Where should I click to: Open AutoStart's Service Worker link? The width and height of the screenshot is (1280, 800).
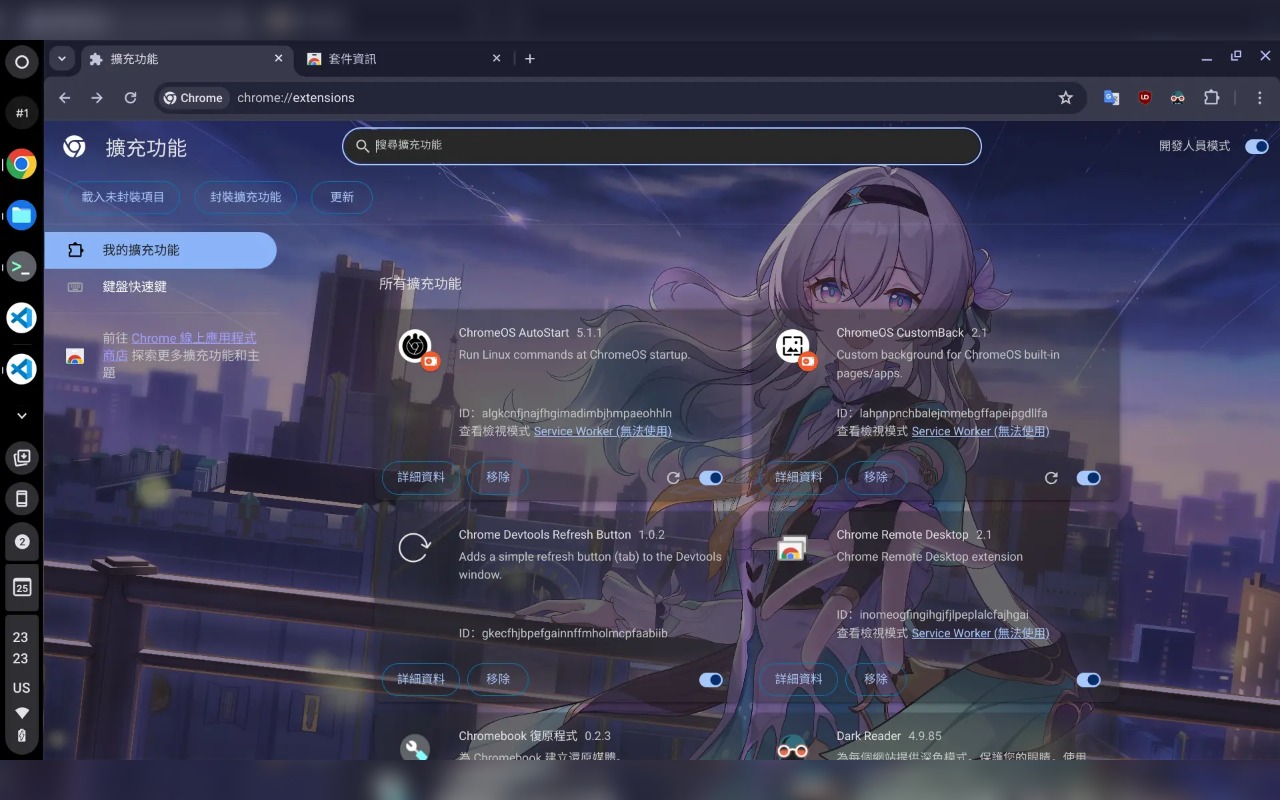603,432
